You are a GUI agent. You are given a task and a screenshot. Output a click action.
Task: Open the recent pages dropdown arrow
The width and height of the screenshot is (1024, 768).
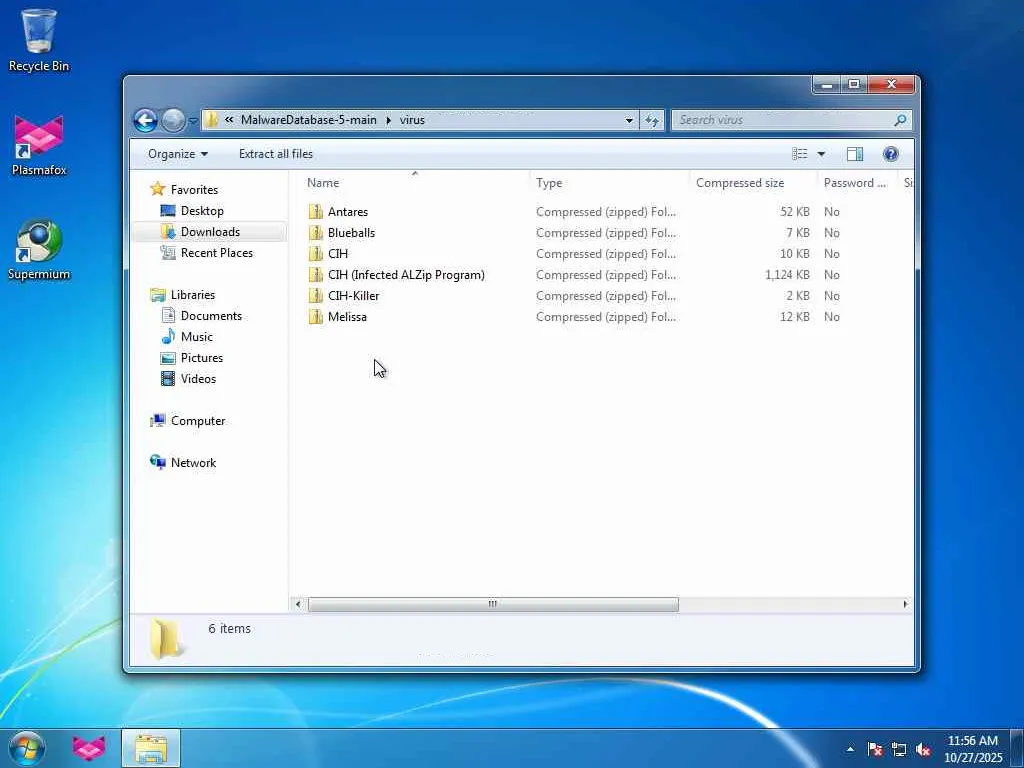pos(193,121)
